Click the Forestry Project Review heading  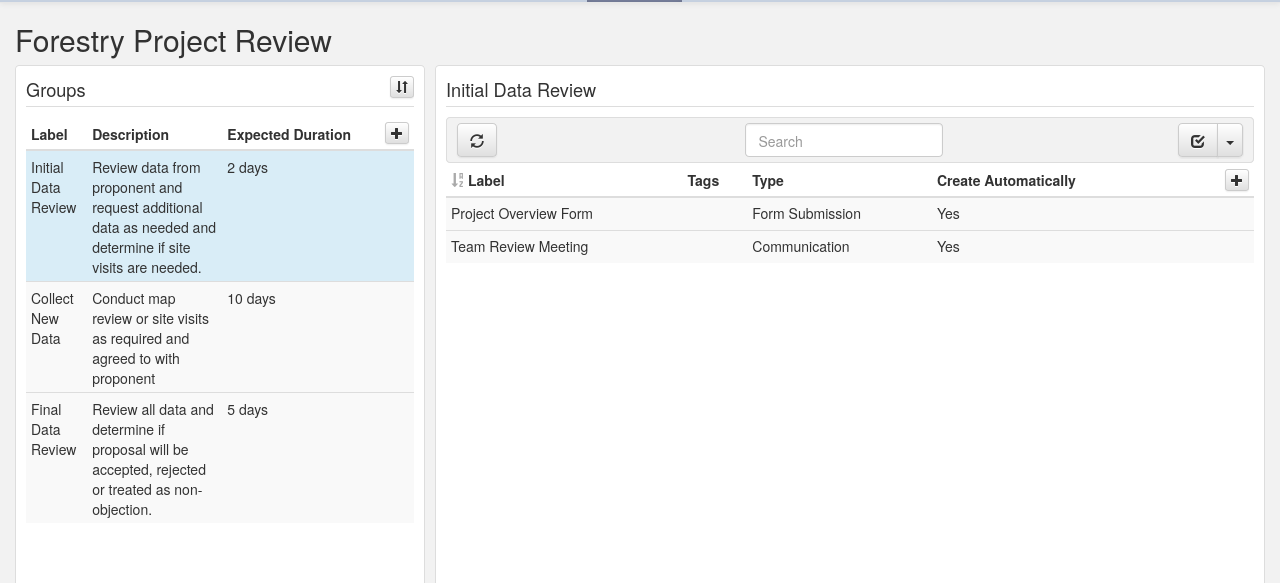pos(174,42)
